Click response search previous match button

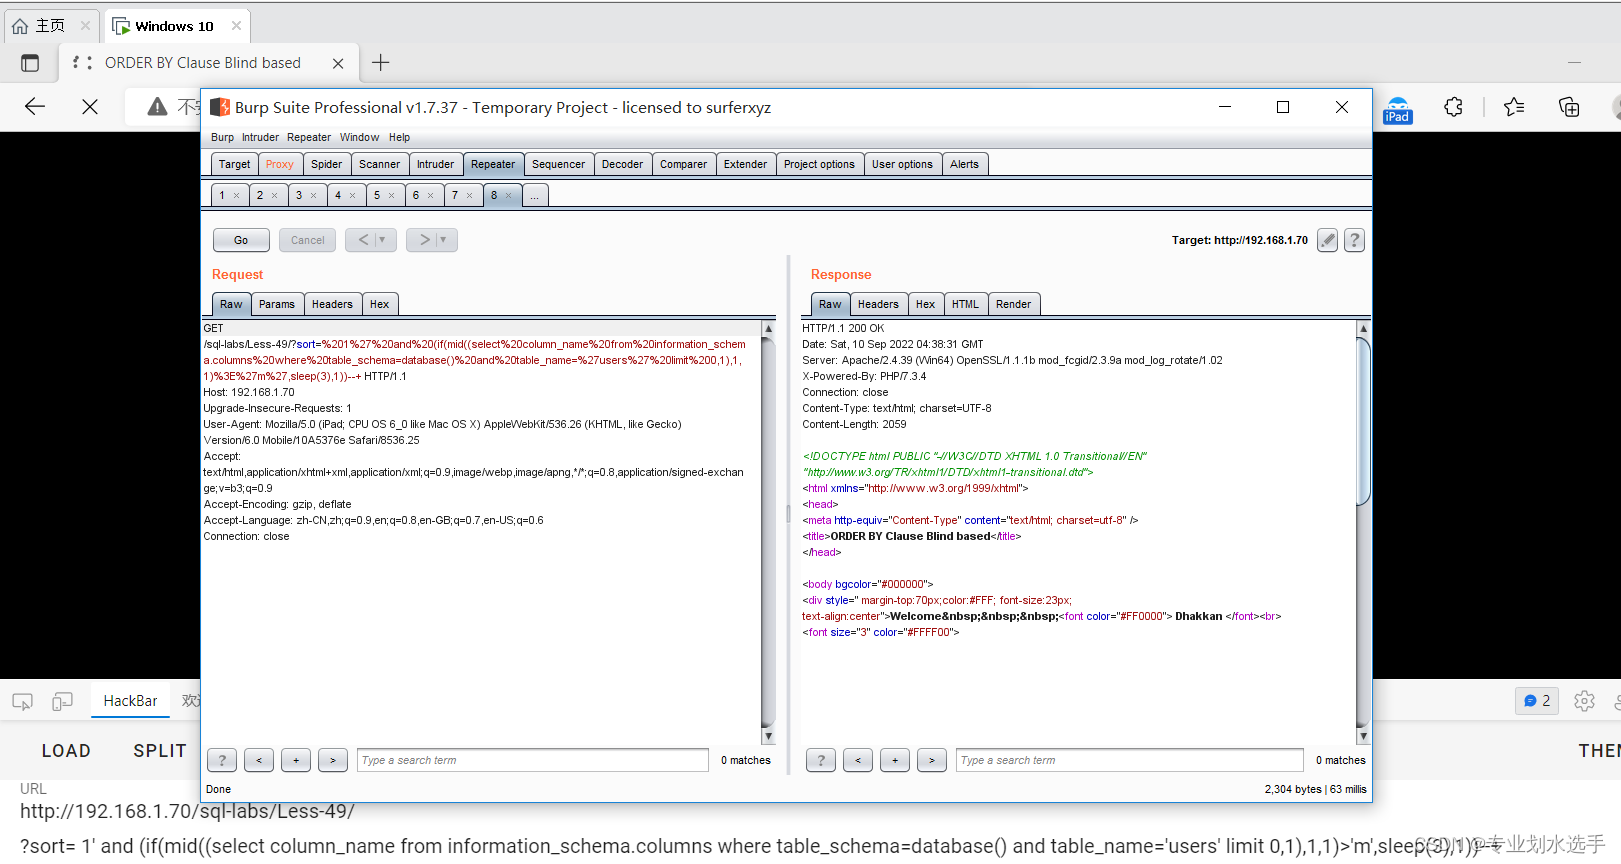pos(858,761)
